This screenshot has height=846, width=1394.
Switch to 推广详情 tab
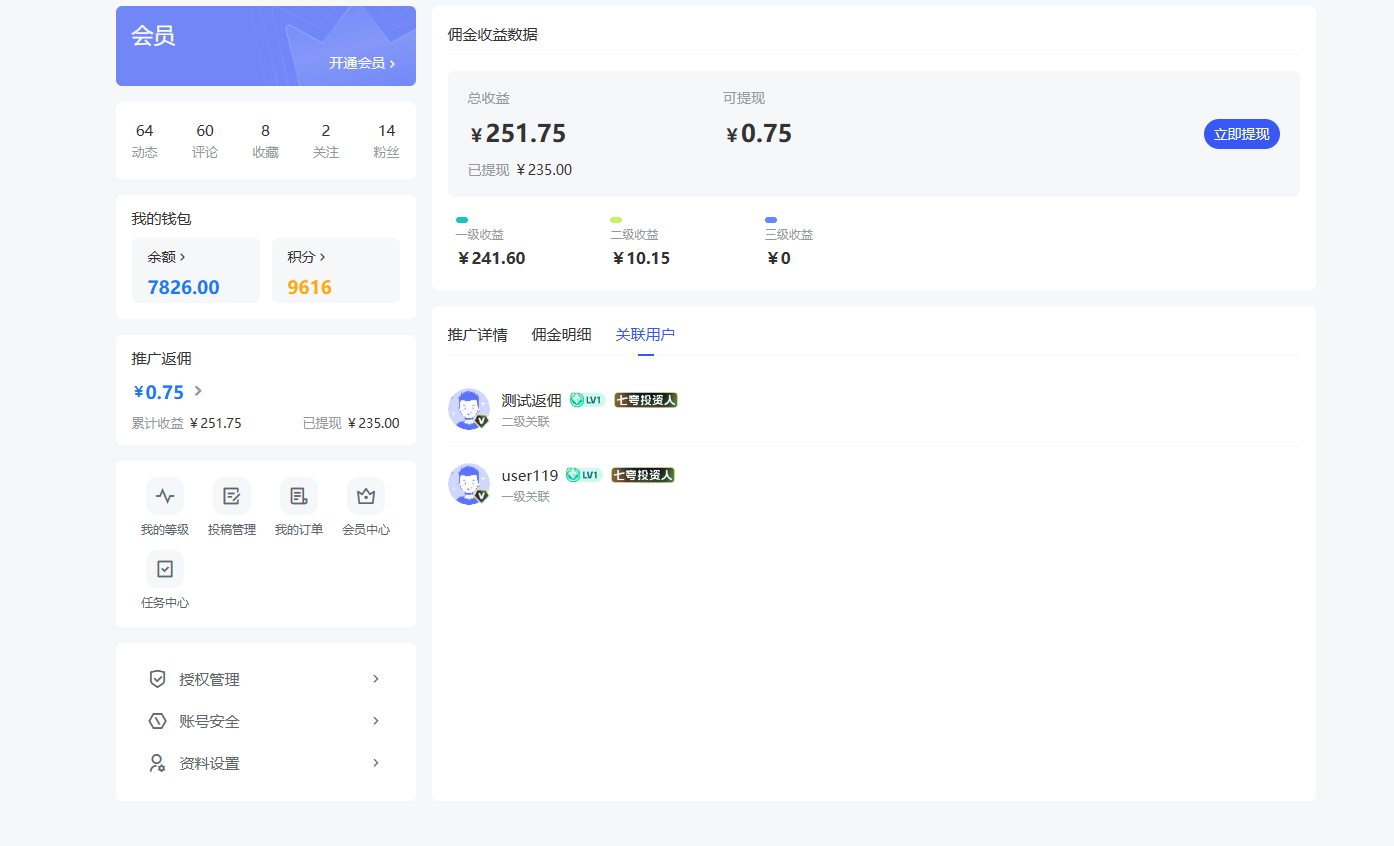(x=477, y=335)
